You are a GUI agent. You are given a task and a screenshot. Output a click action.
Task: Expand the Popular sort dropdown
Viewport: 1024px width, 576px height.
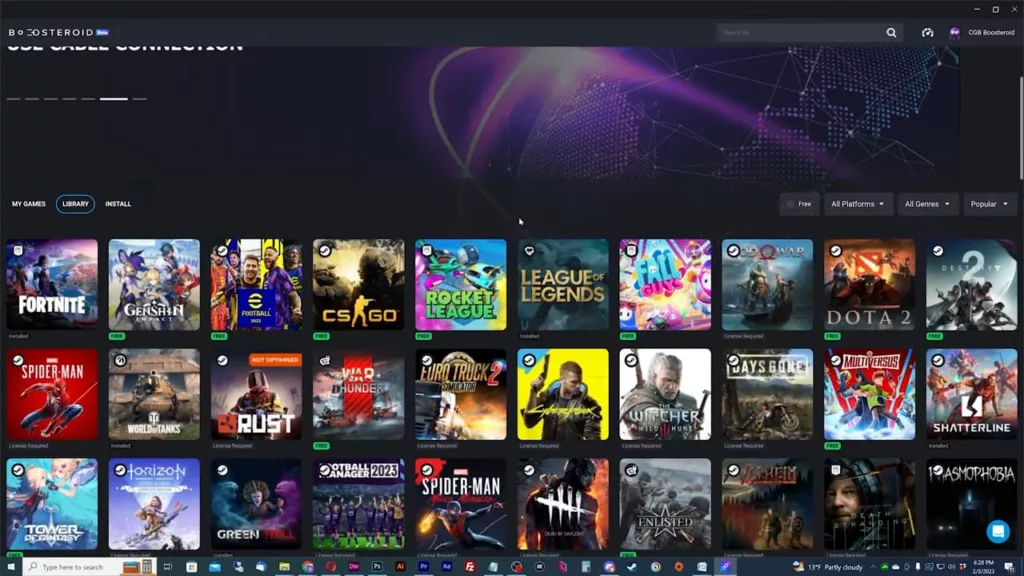click(989, 204)
